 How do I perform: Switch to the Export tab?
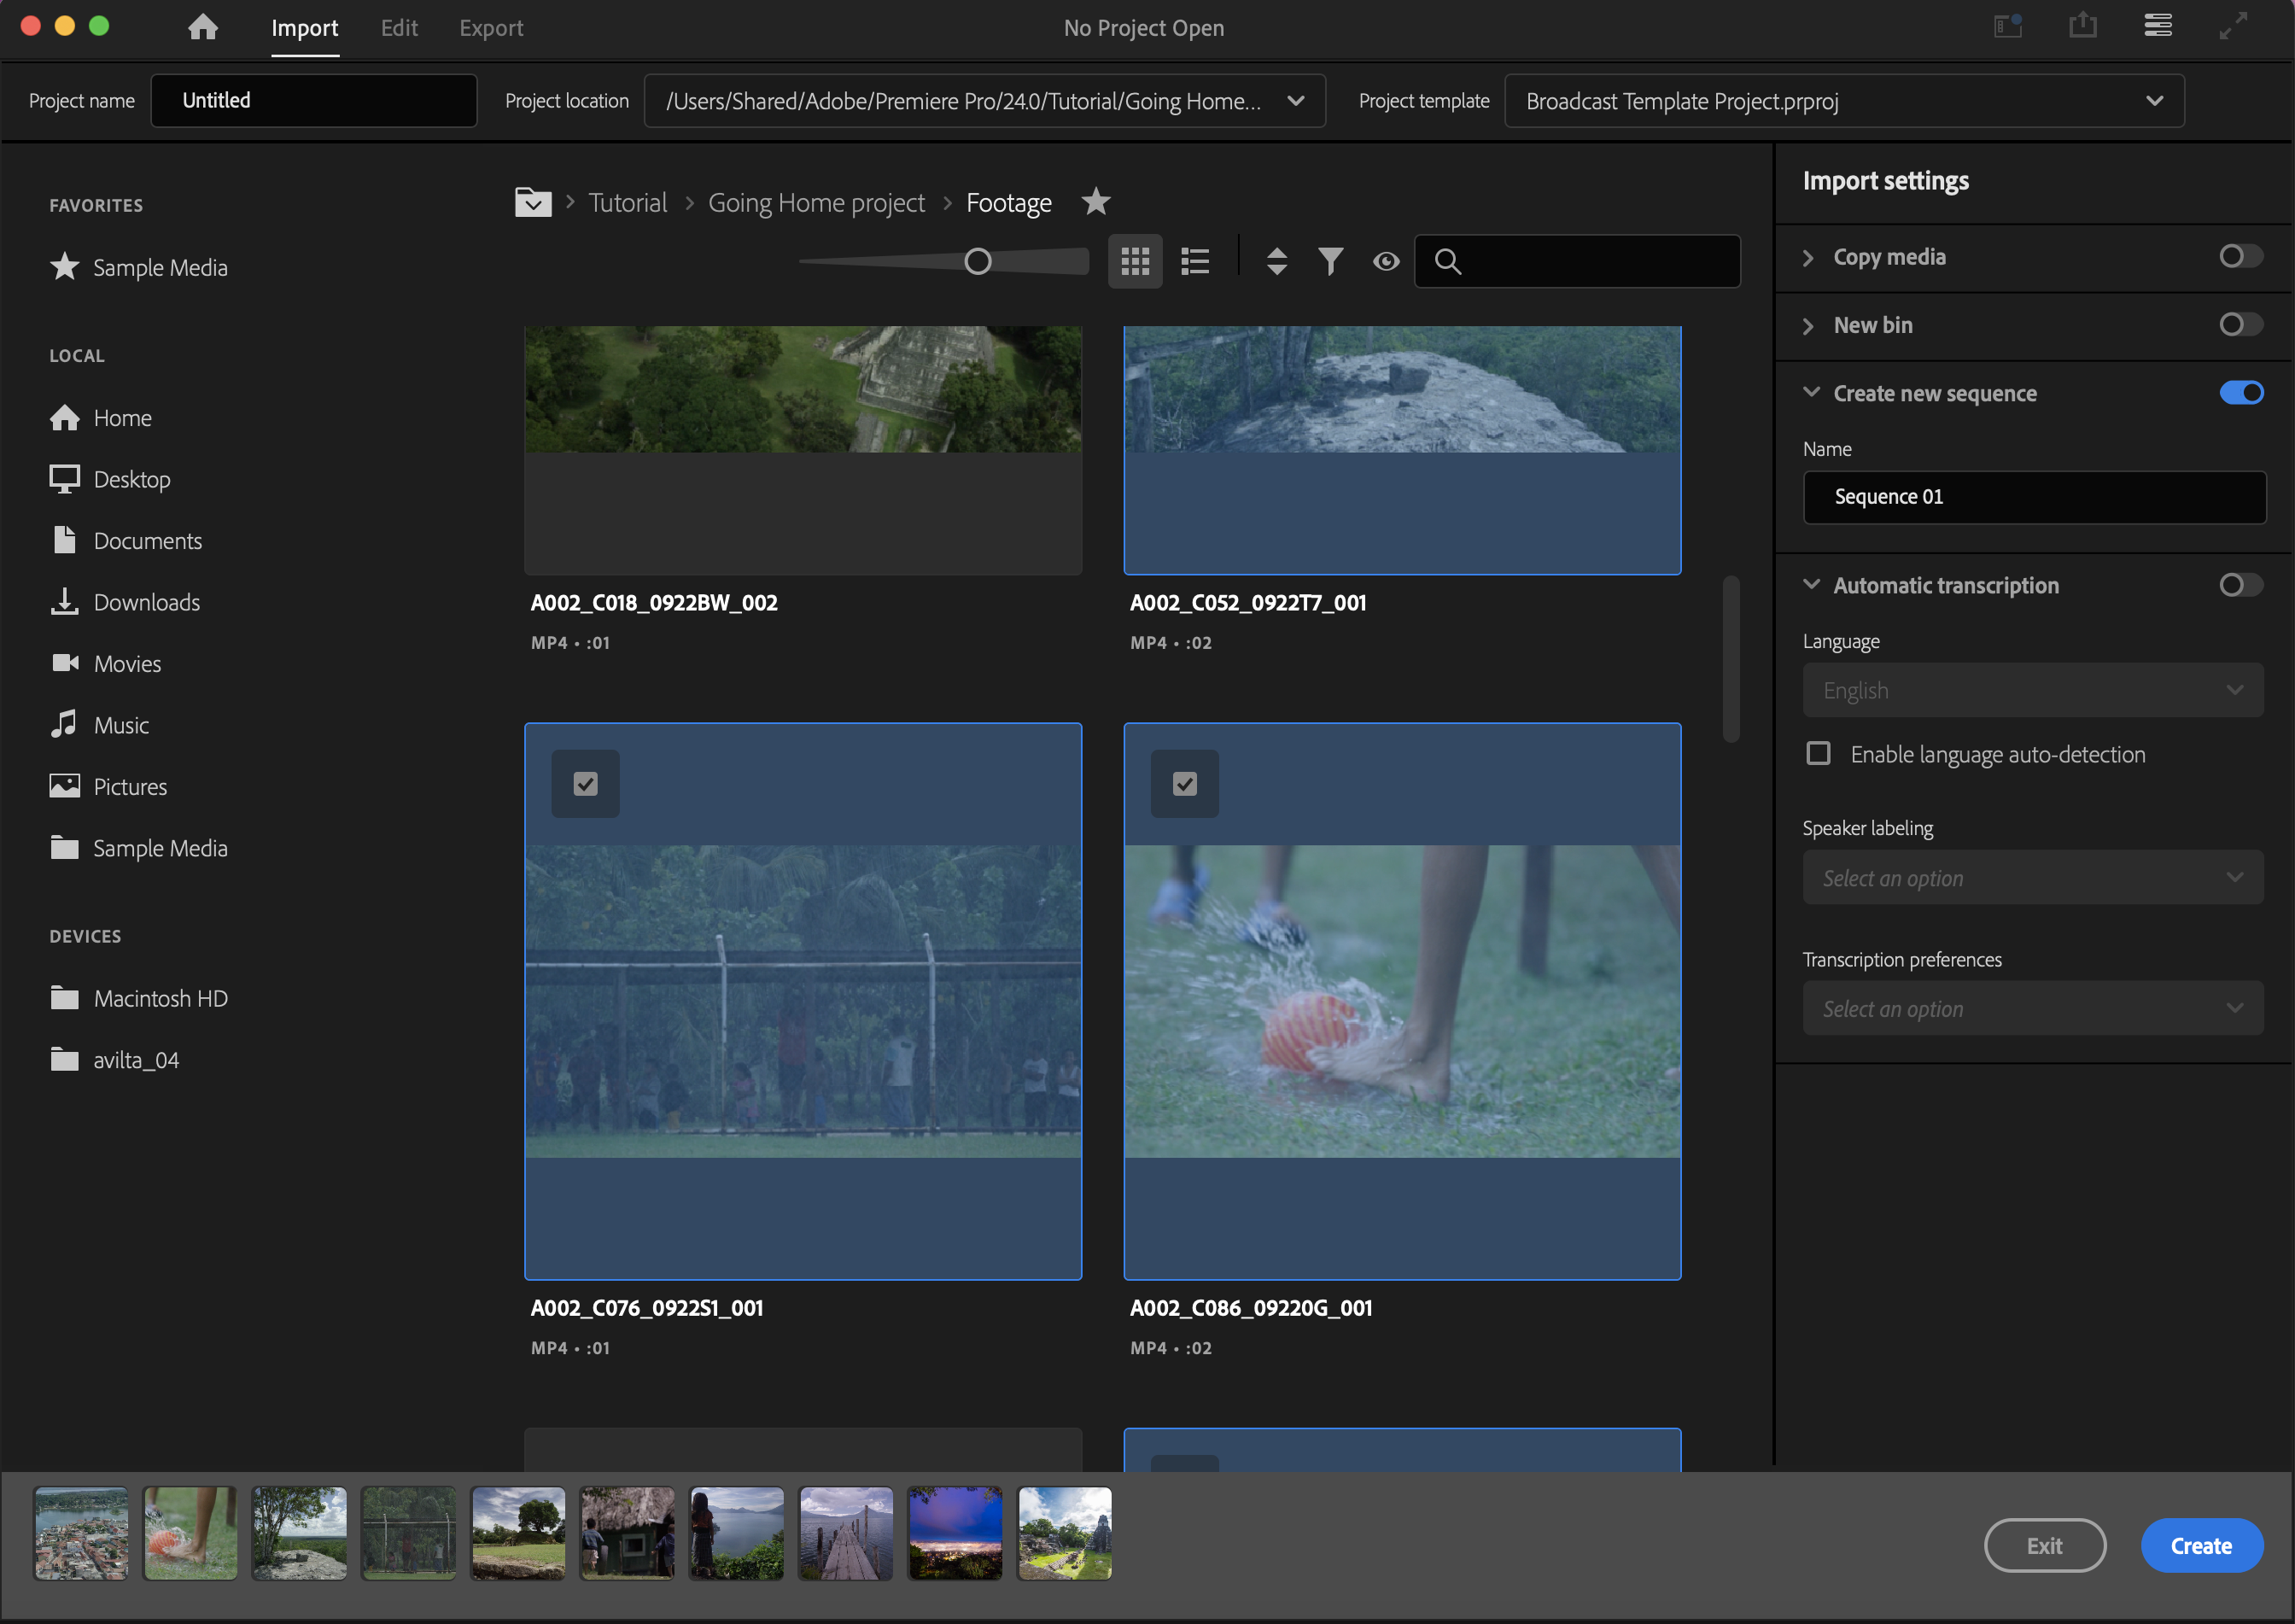(x=490, y=28)
